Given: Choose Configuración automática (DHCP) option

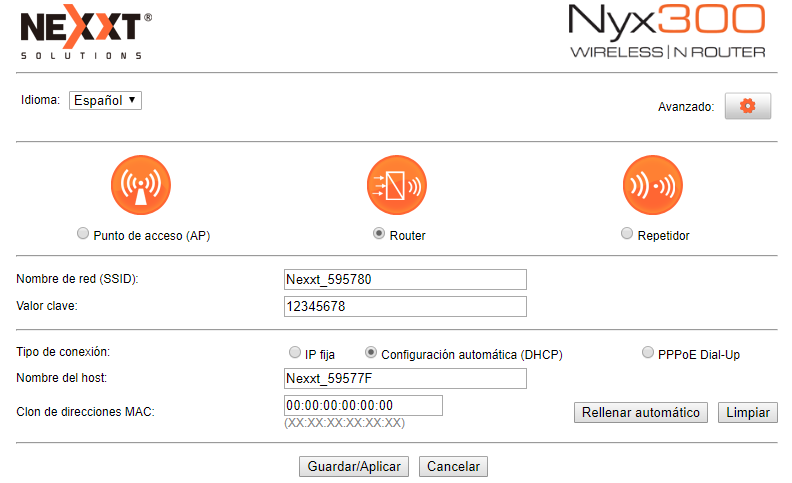Looking at the screenshot, I should pos(371,352).
